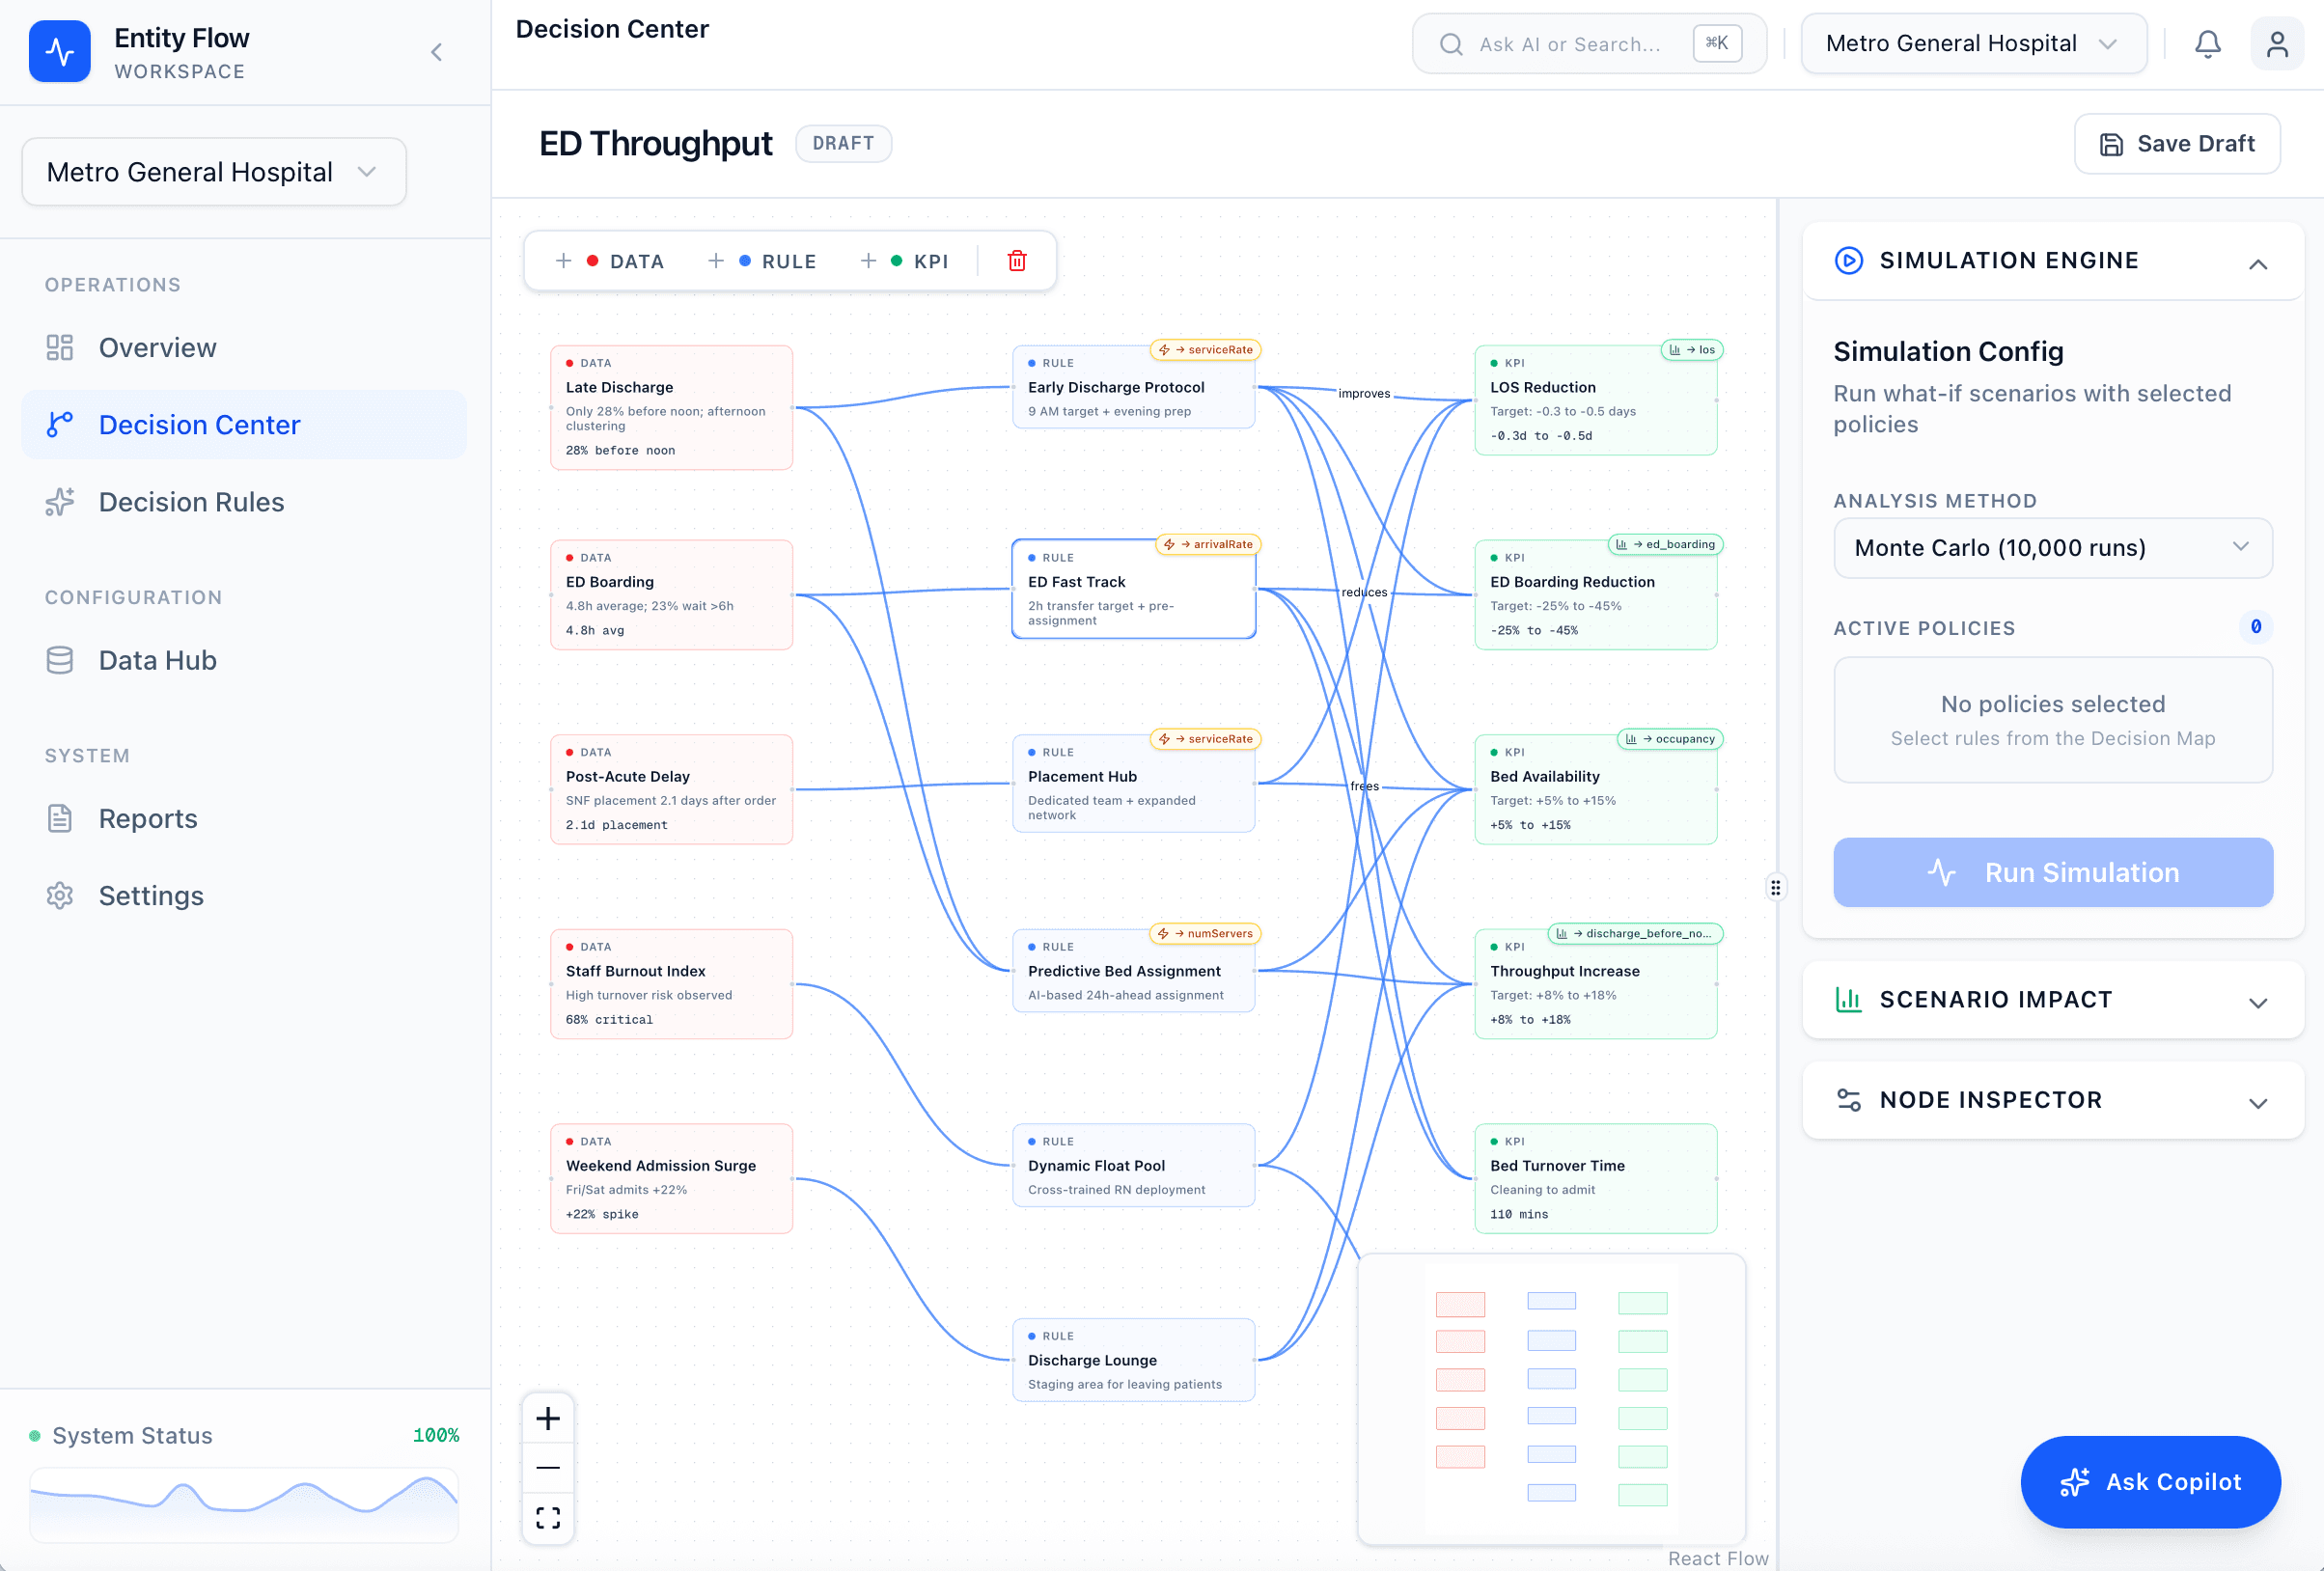Viewport: 2324px width, 1571px height.
Task: Enter fullscreen canvas view
Action: click(x=548, y=1518)
